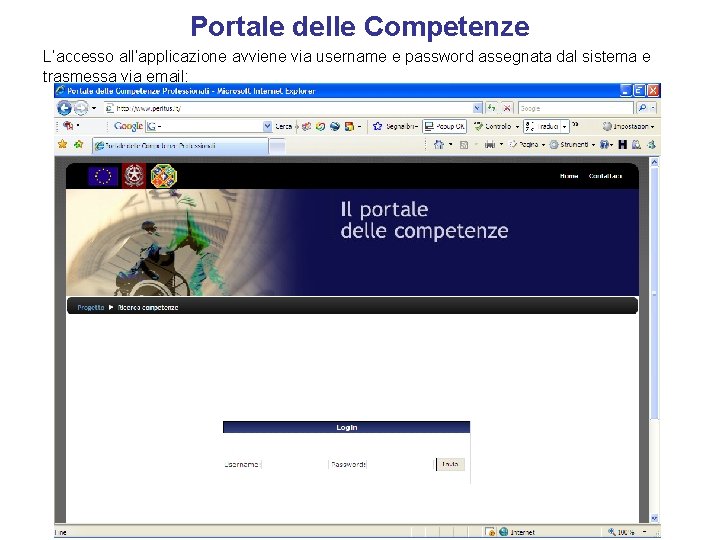Submit login with the Invia button

tap(450, 464)
